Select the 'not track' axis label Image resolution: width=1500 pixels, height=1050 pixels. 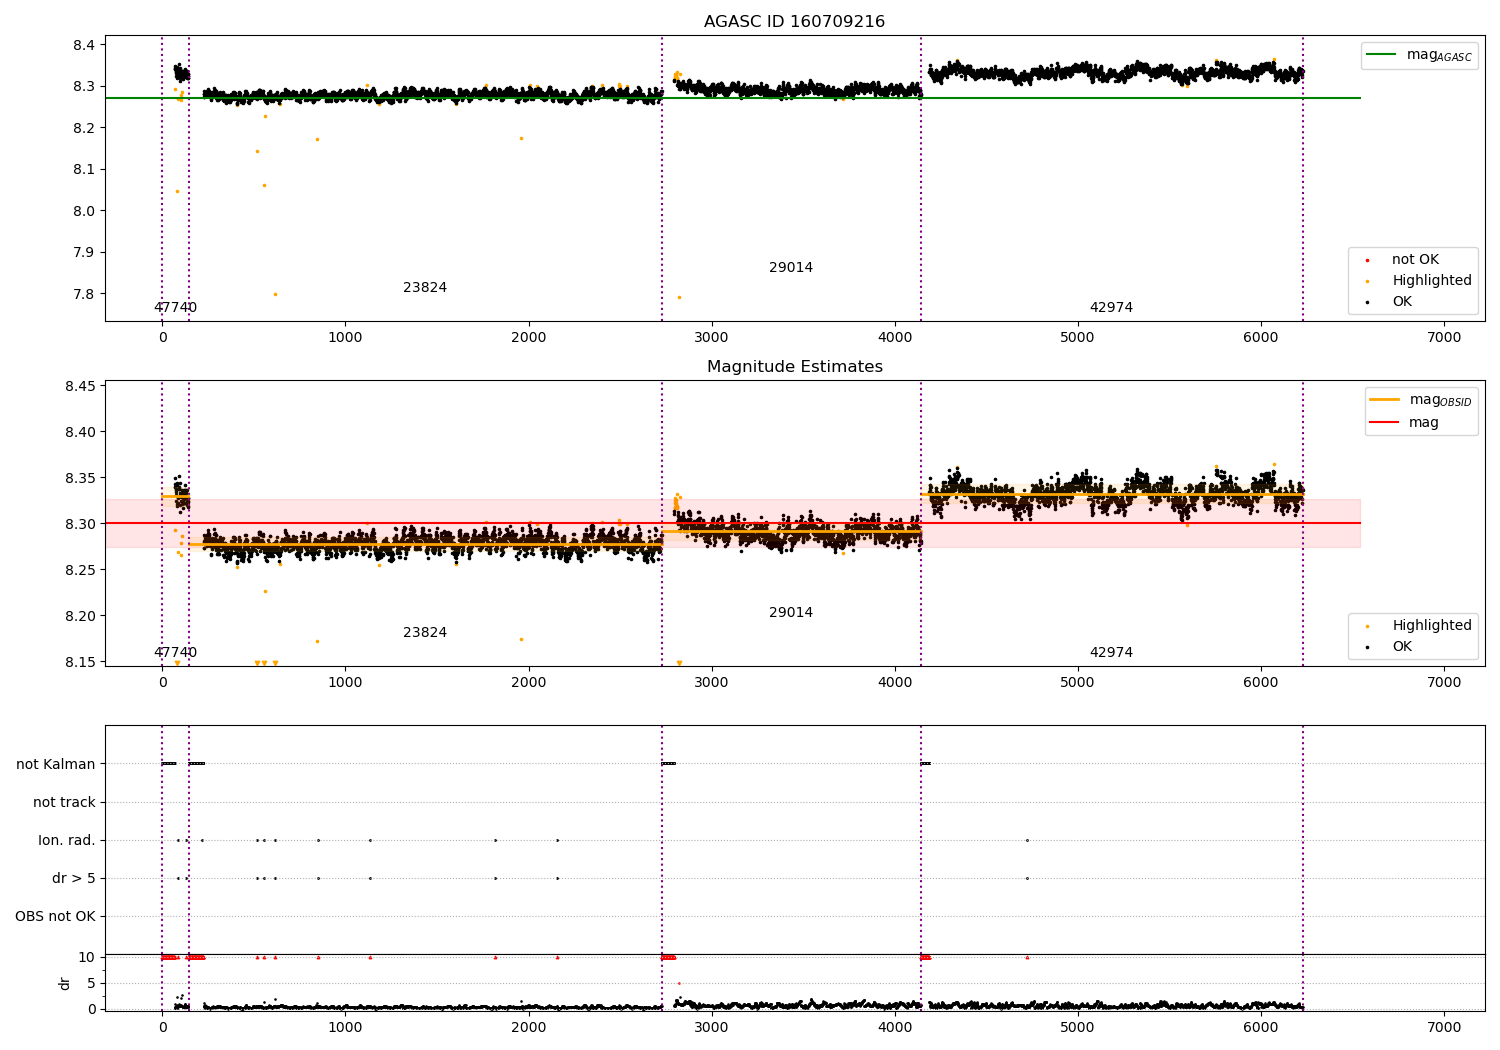click(64, 803)
